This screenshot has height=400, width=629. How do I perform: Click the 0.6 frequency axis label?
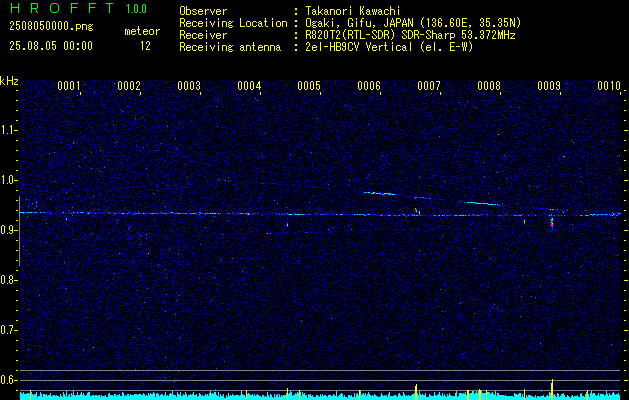tap(9, 380)
